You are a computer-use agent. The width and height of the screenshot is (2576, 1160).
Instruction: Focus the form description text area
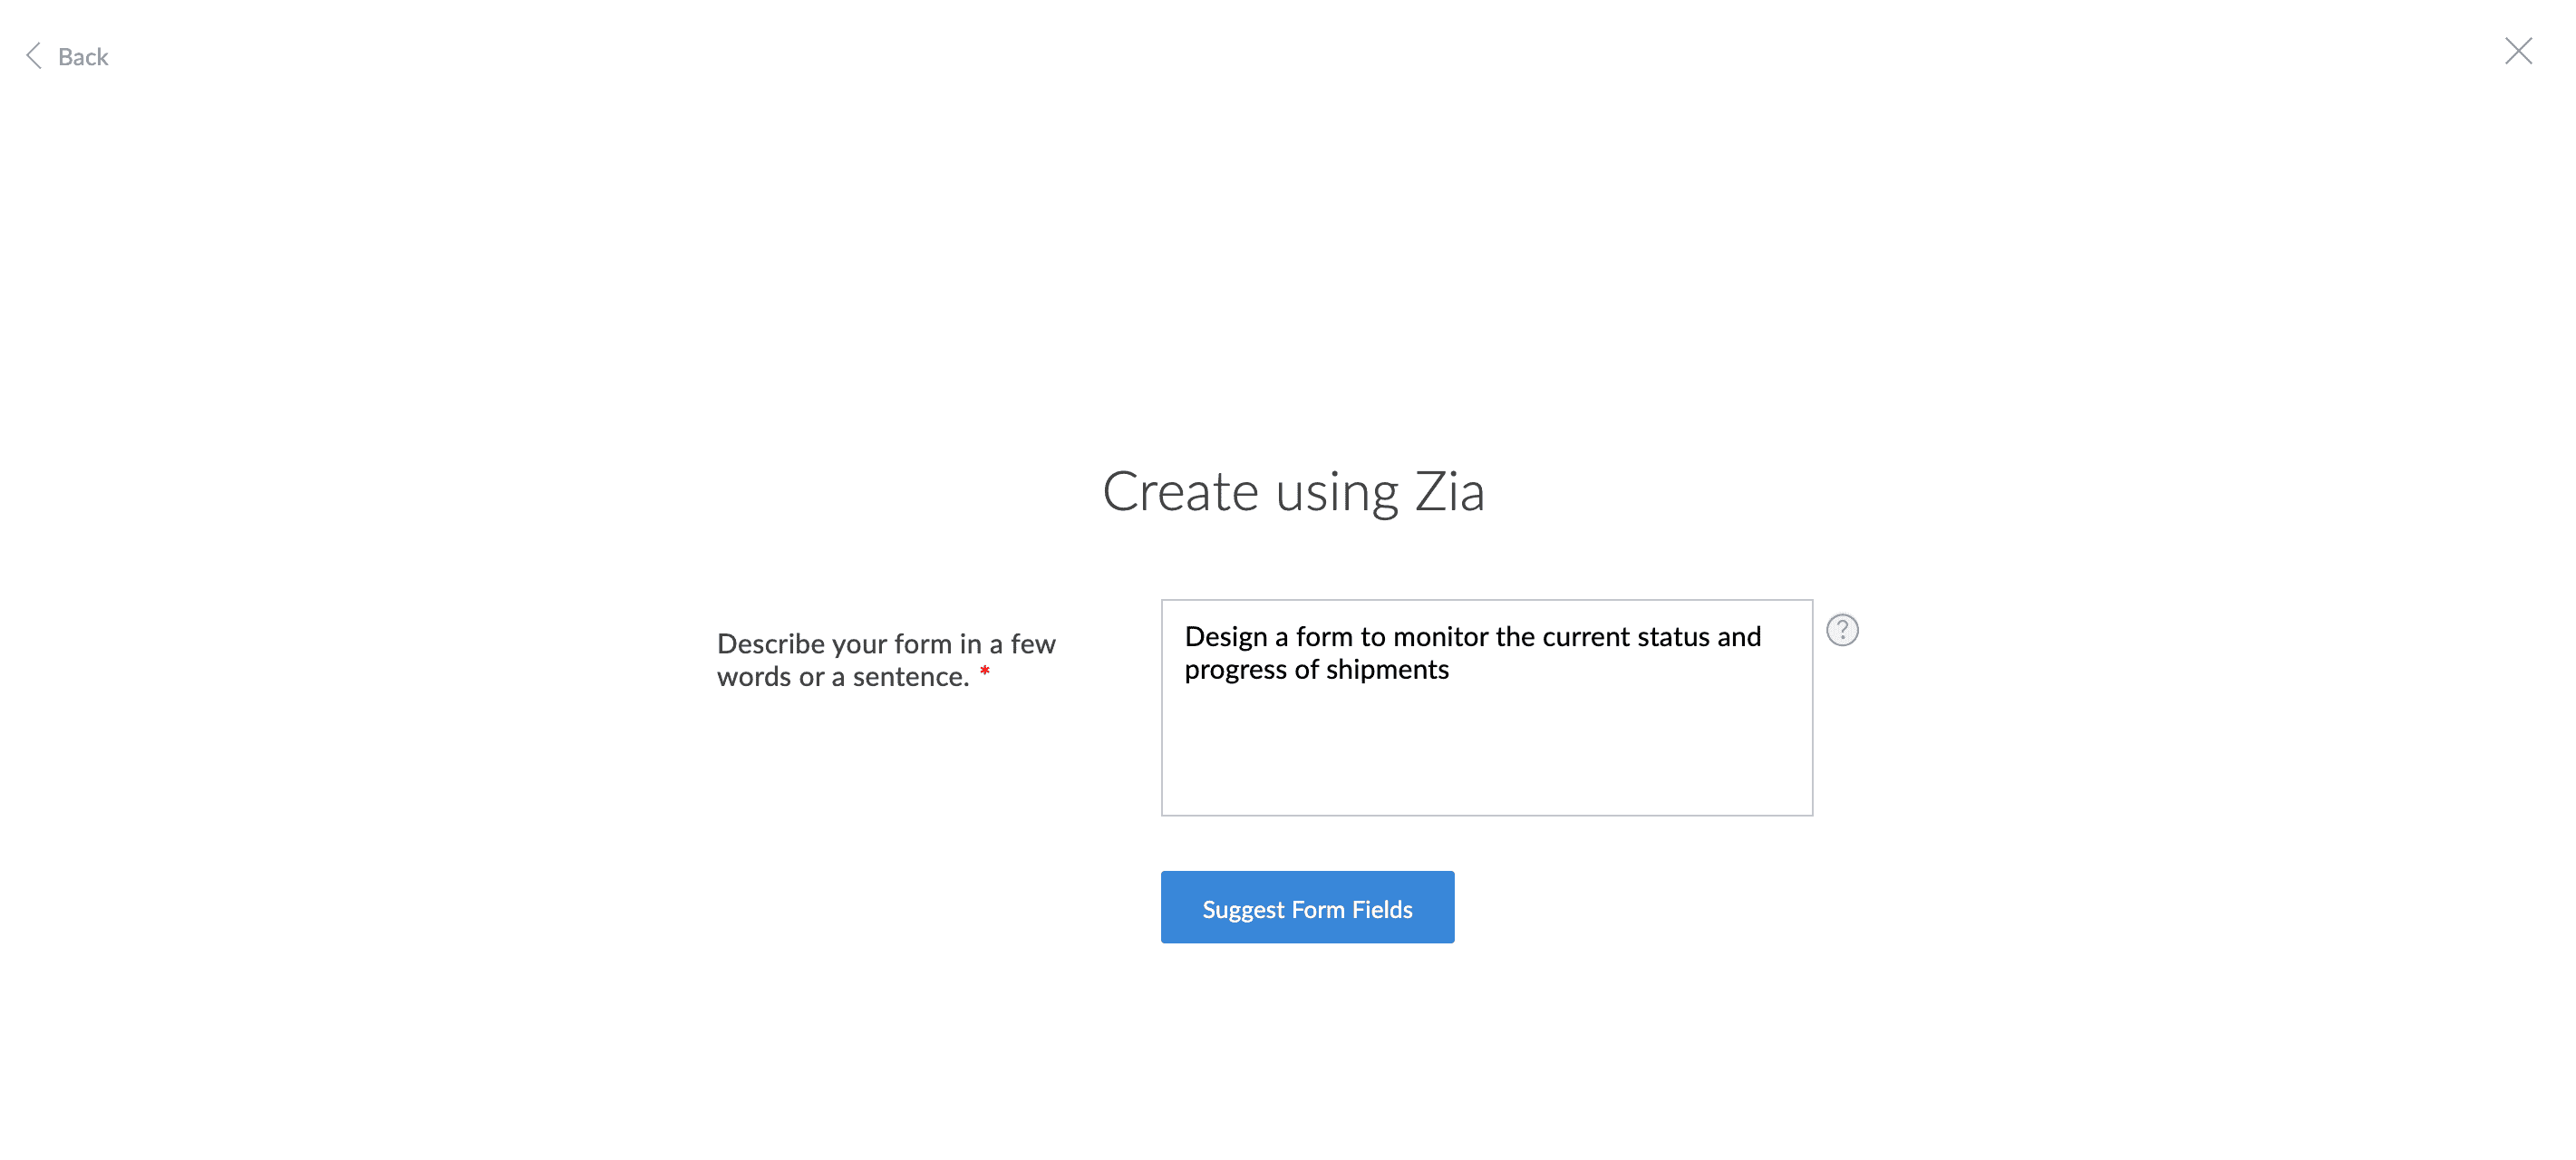1486,708
